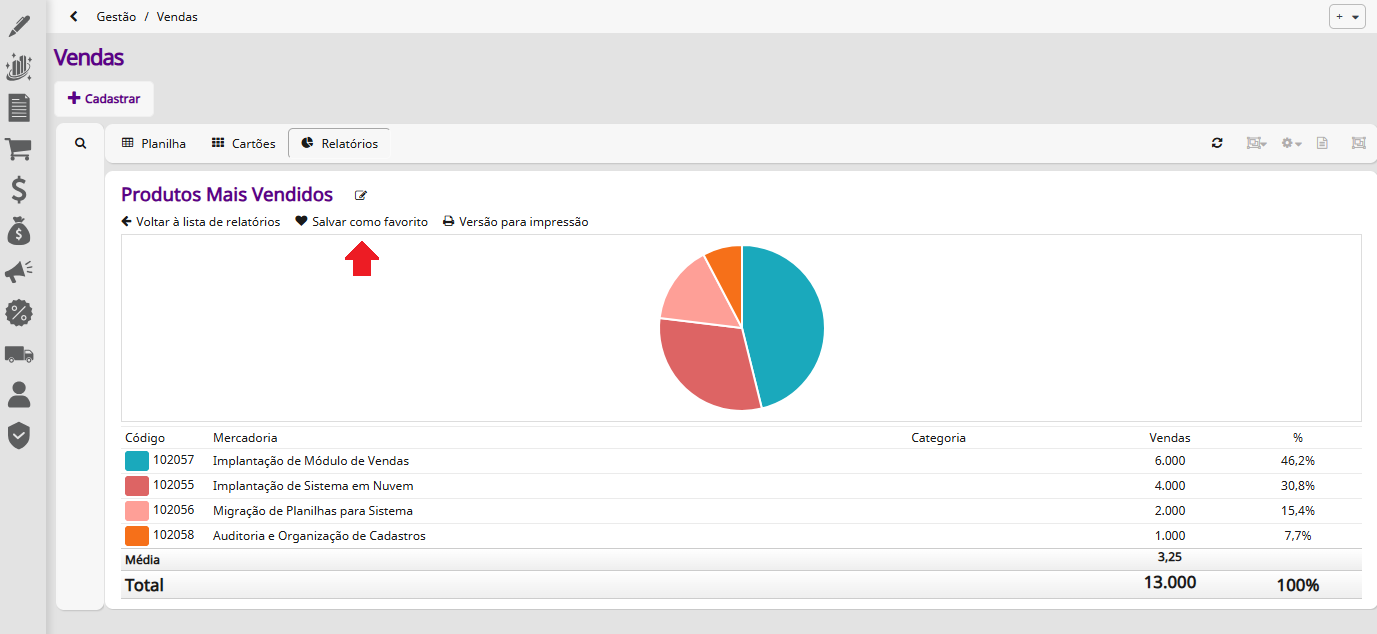Screen dimensions: 1377x634
Task: Switch to the Cartões tab
Action: [x=243, y=143]
